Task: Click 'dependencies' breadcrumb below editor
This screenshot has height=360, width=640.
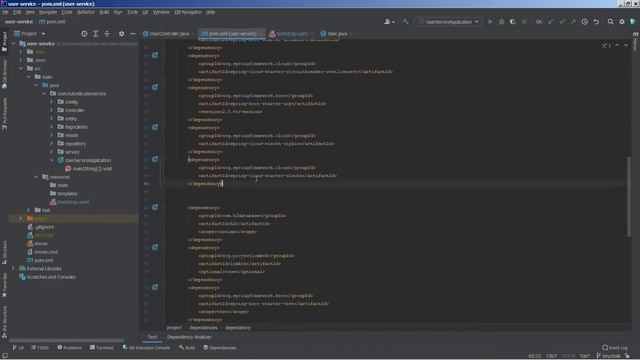Action: pos(203,328)
